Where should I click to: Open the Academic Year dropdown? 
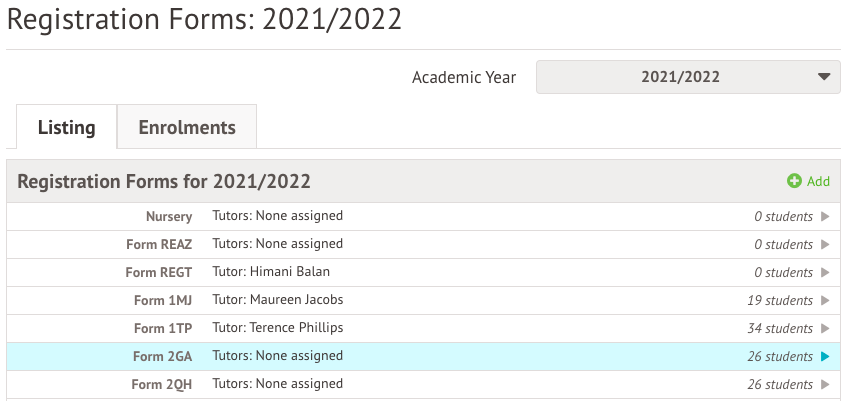coord(688,77)
